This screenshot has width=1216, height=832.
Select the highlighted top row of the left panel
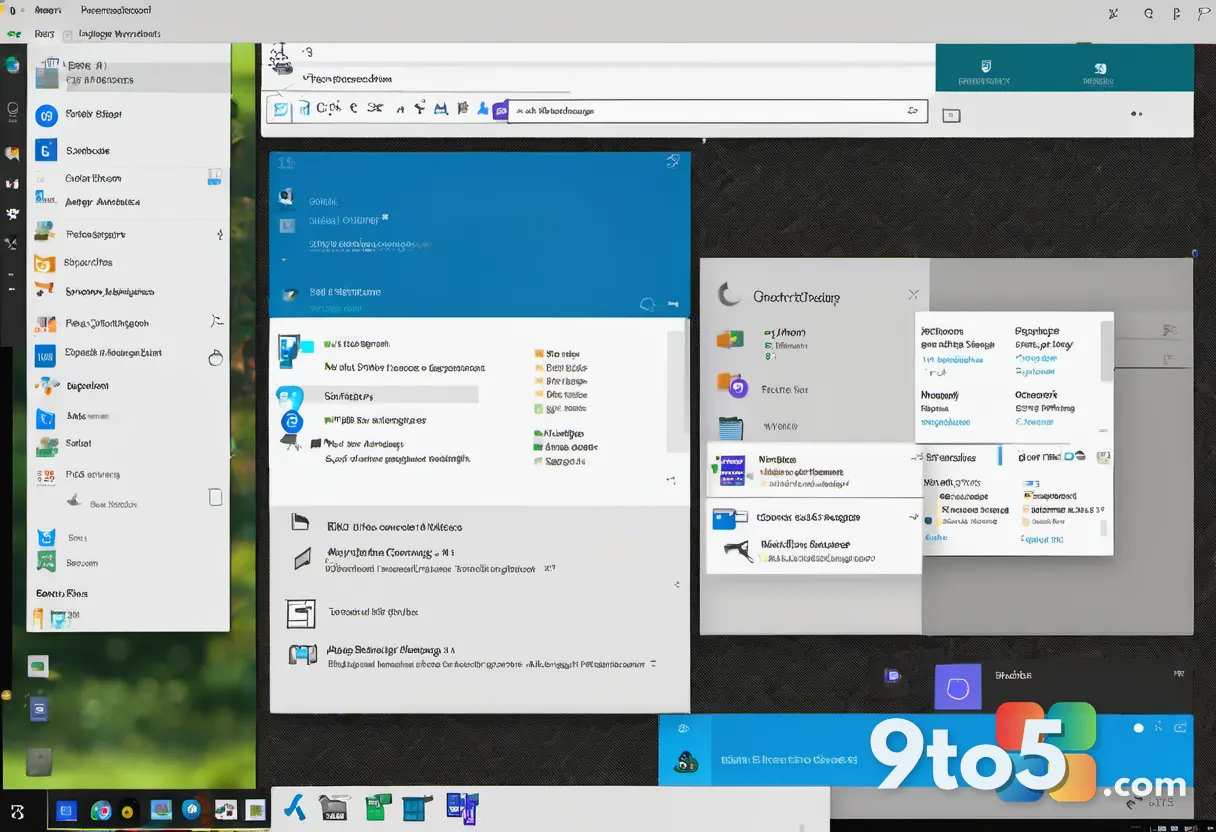[130, 77]
